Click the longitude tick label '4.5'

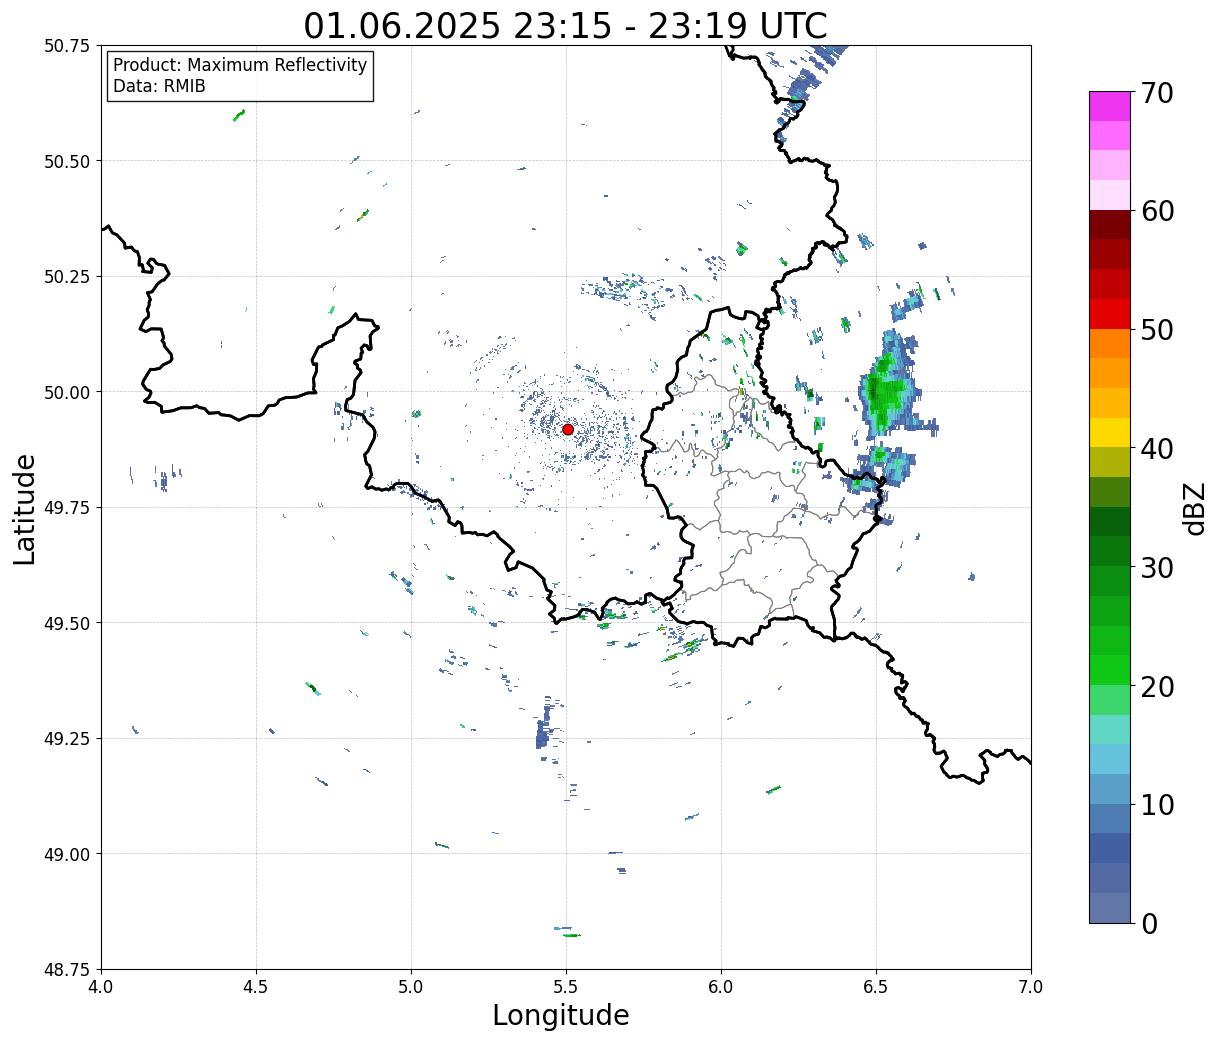point(256,986)
